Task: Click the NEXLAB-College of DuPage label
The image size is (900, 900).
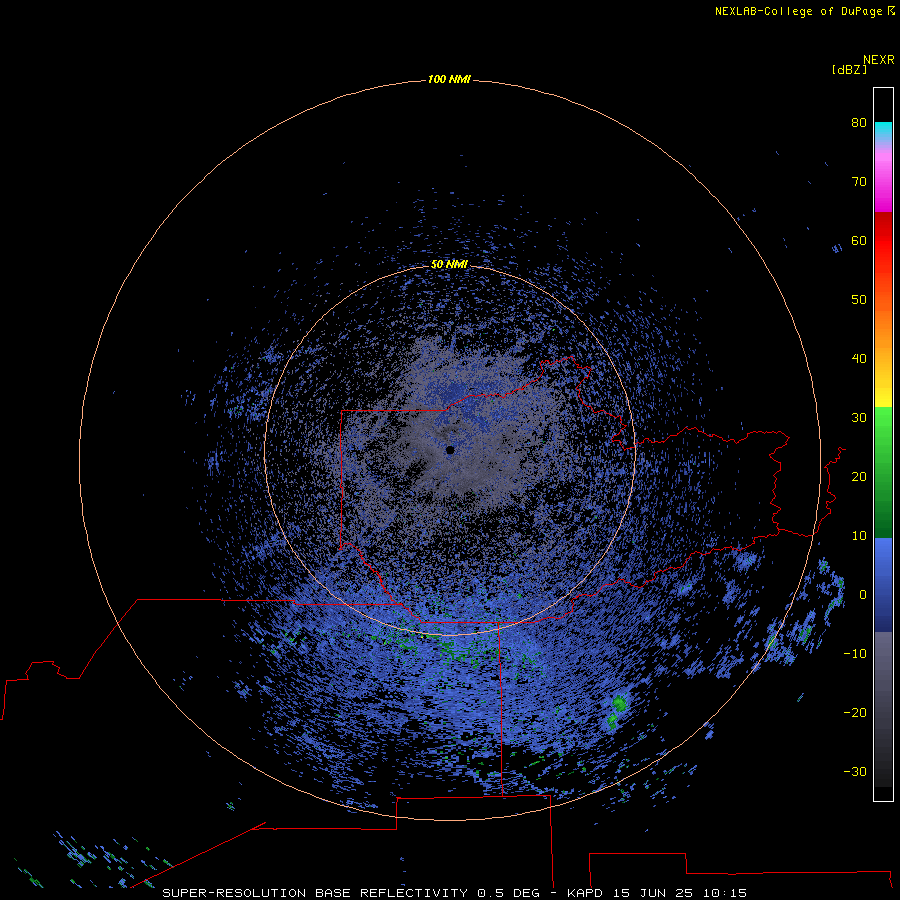Action: click(804, 11)
